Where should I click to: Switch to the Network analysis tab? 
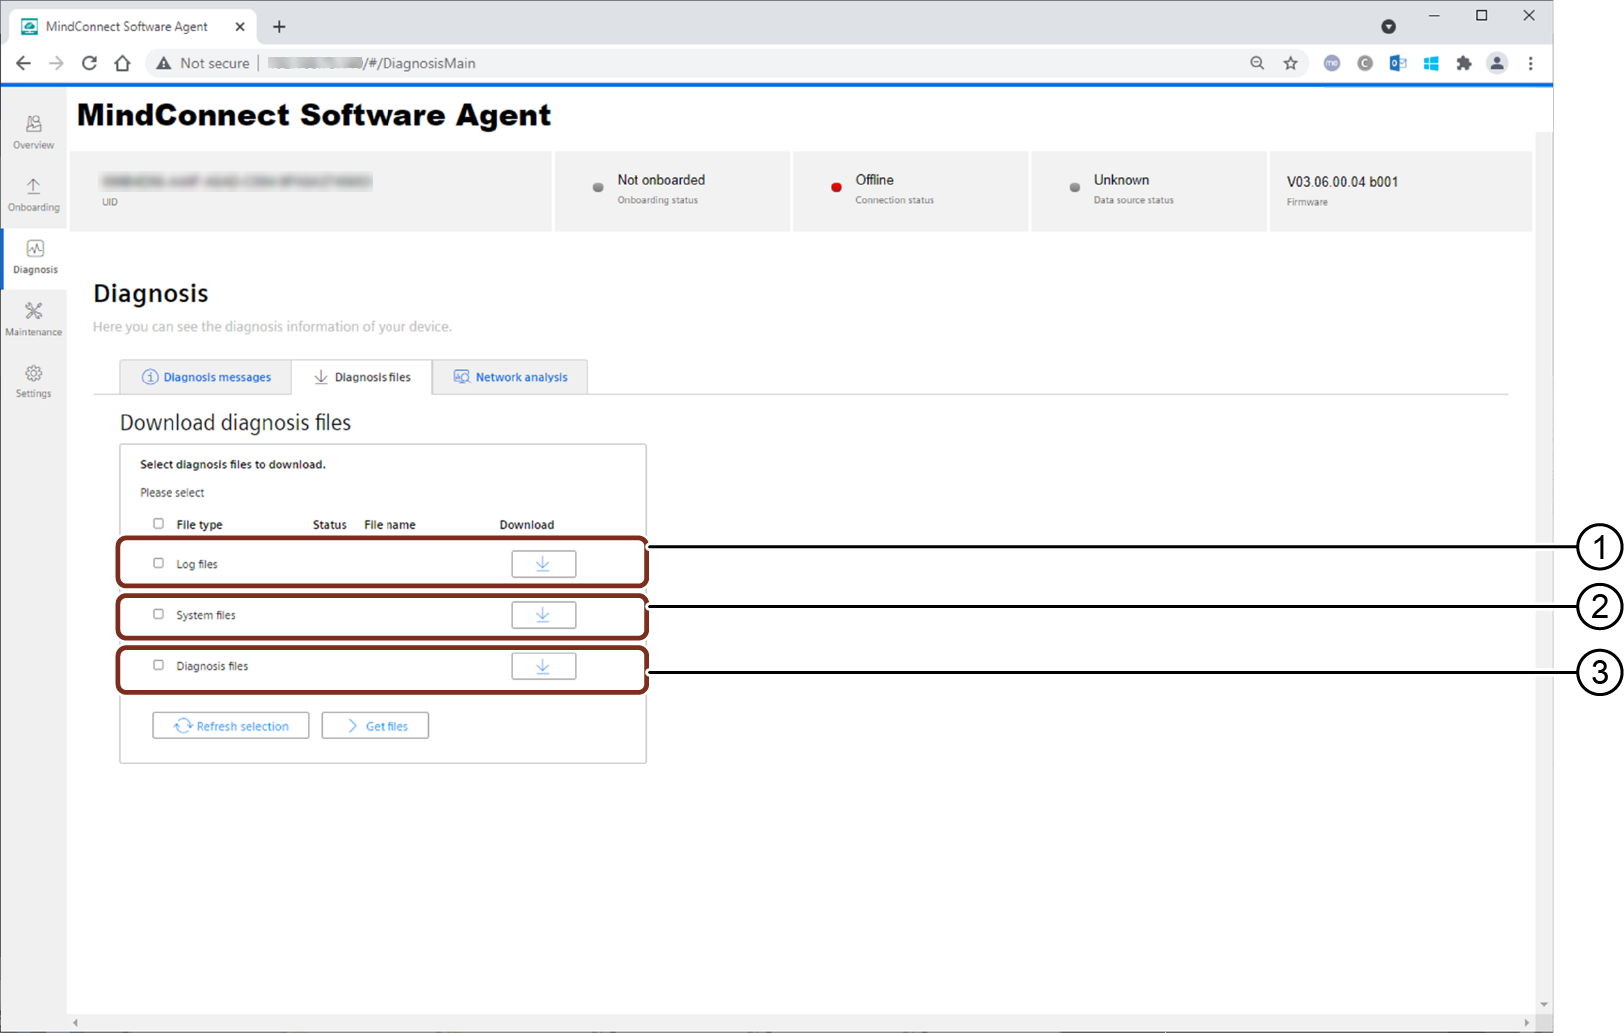point(510,377)
